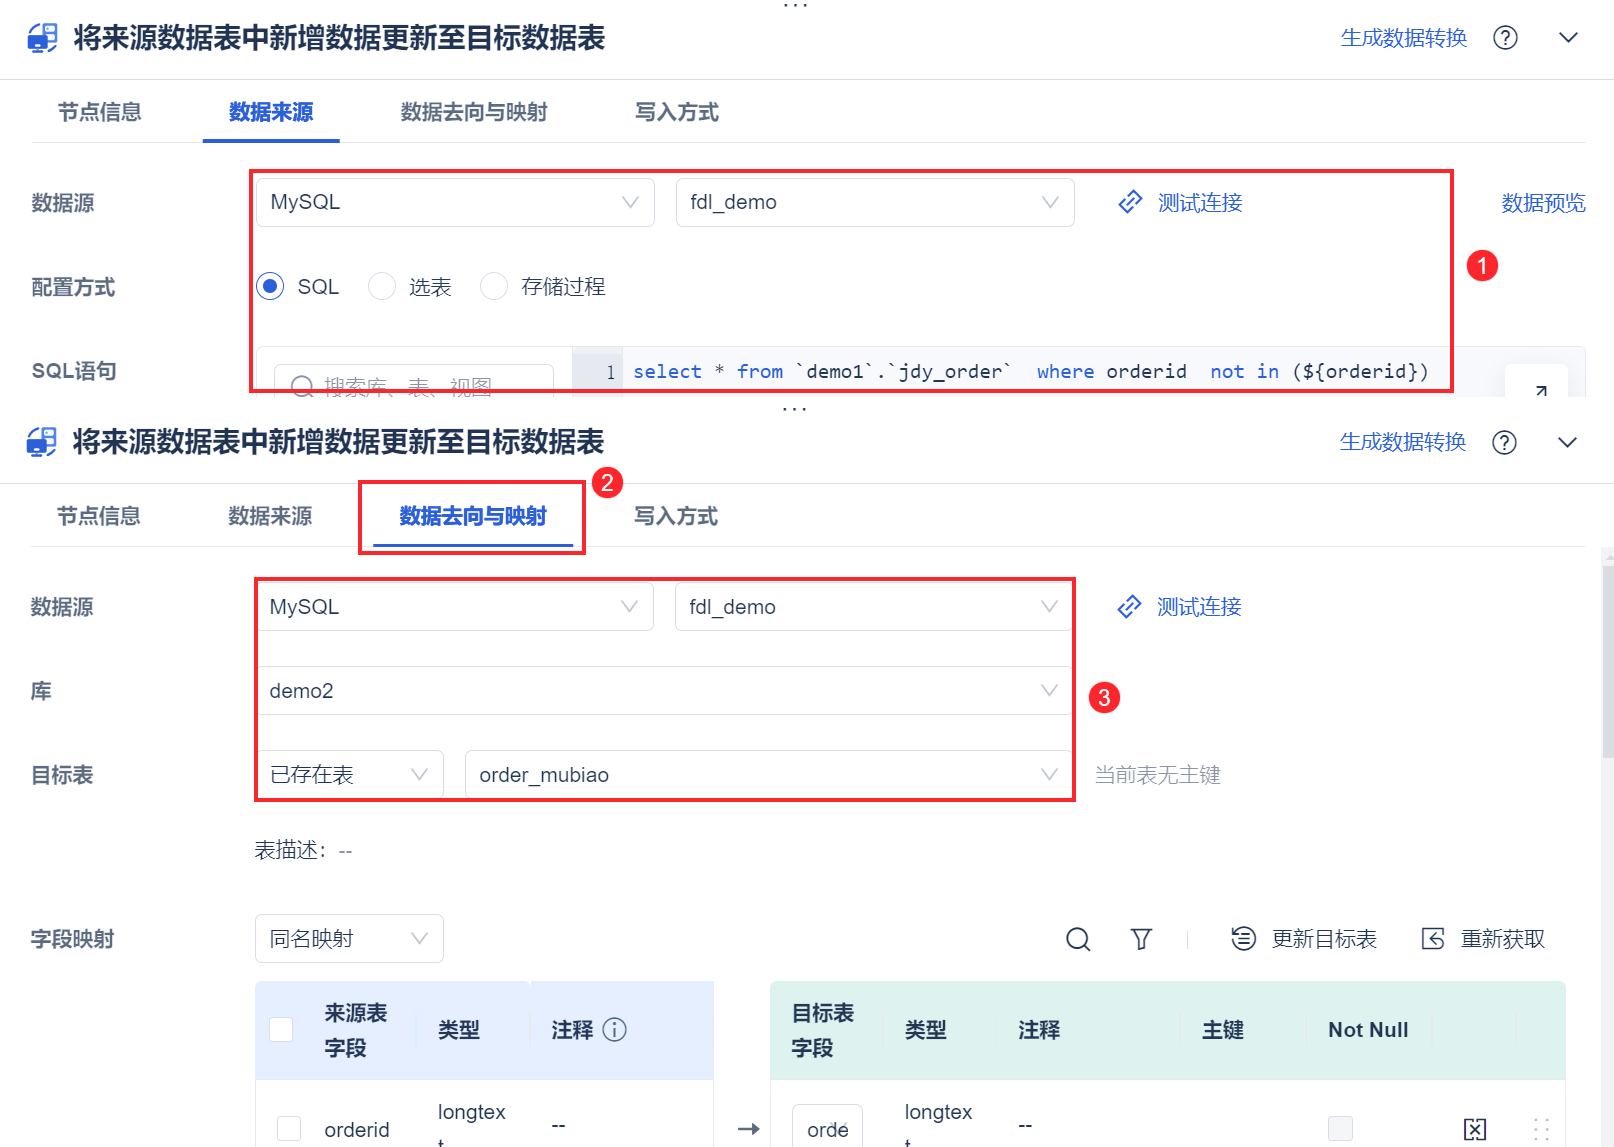Open help icon in the lower panel header
The image size is (1614, 1147).
click(1504, 442)
